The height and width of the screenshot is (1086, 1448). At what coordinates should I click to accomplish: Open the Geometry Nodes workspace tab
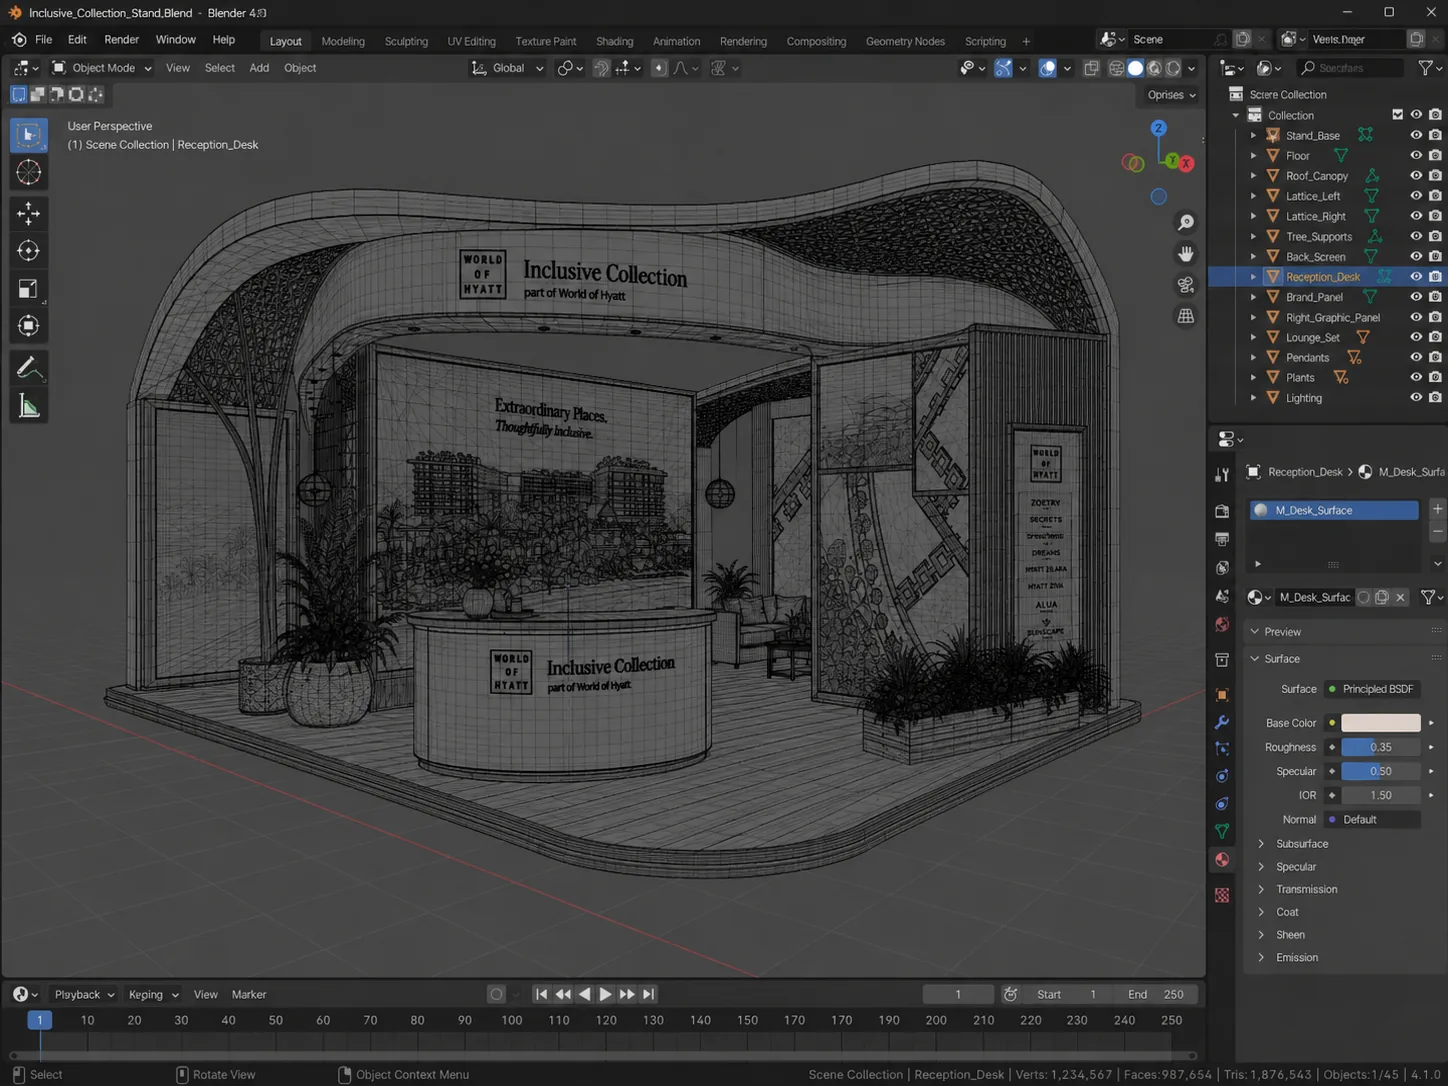pos(905,41)
